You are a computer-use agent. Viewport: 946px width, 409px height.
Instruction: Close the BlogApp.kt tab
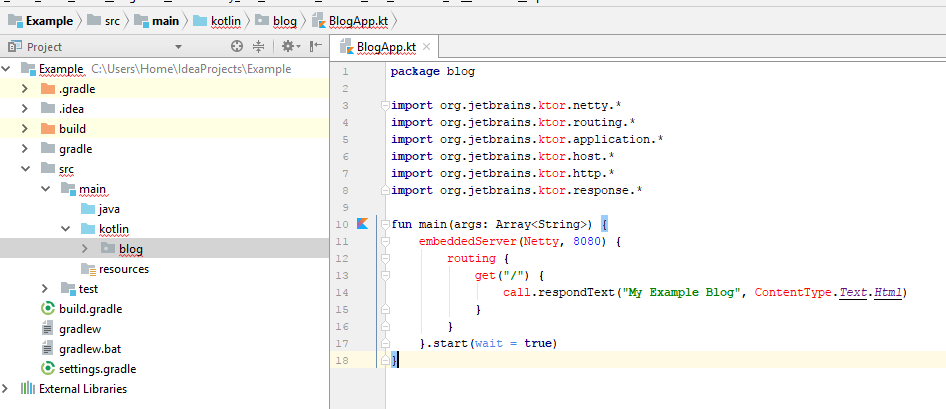(x=427, y=46)
